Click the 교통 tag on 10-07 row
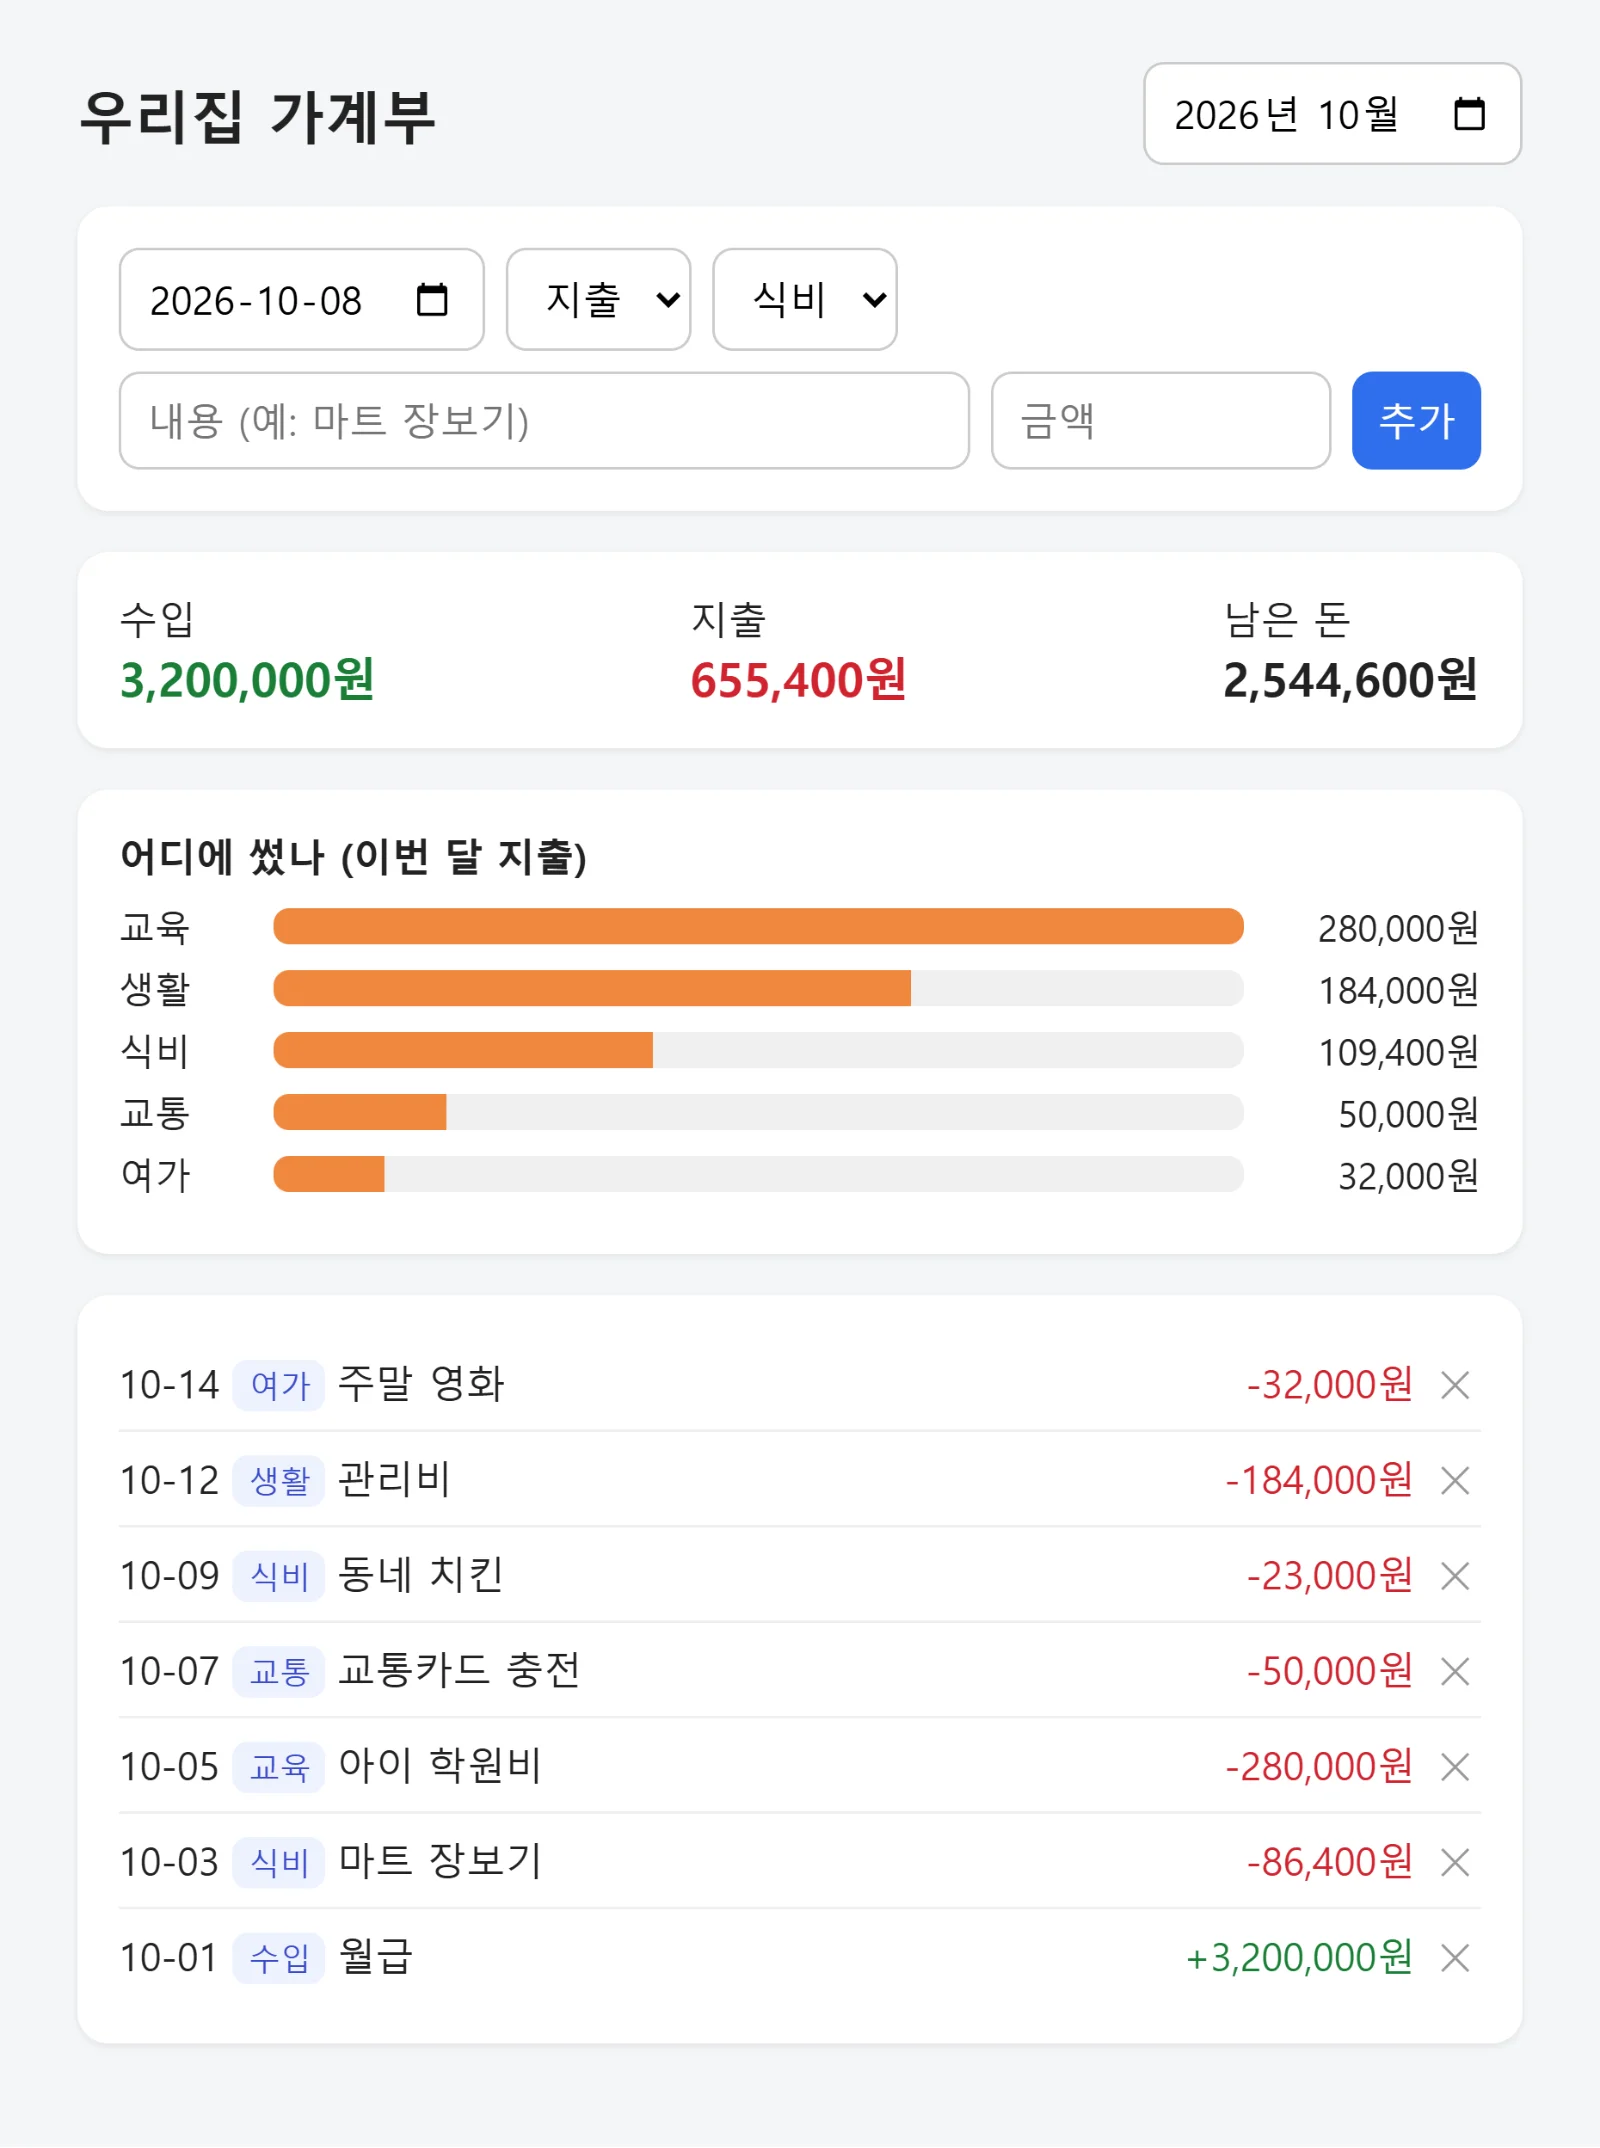1600x2148 pixels. 279,1671
